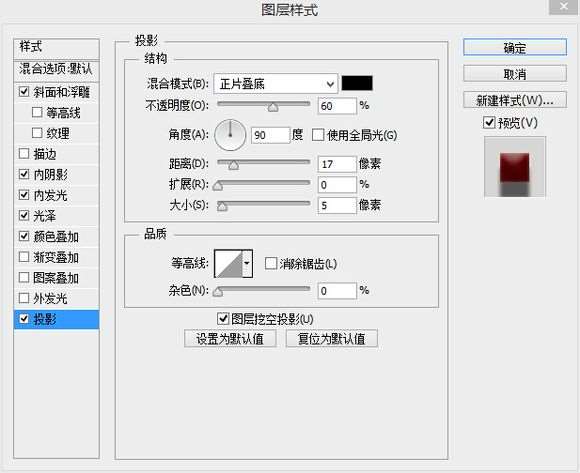This screenshot has height=473, width=580.
Task: Enable the 渐变叠加 checkbox
Action: [x=24, y=257]
